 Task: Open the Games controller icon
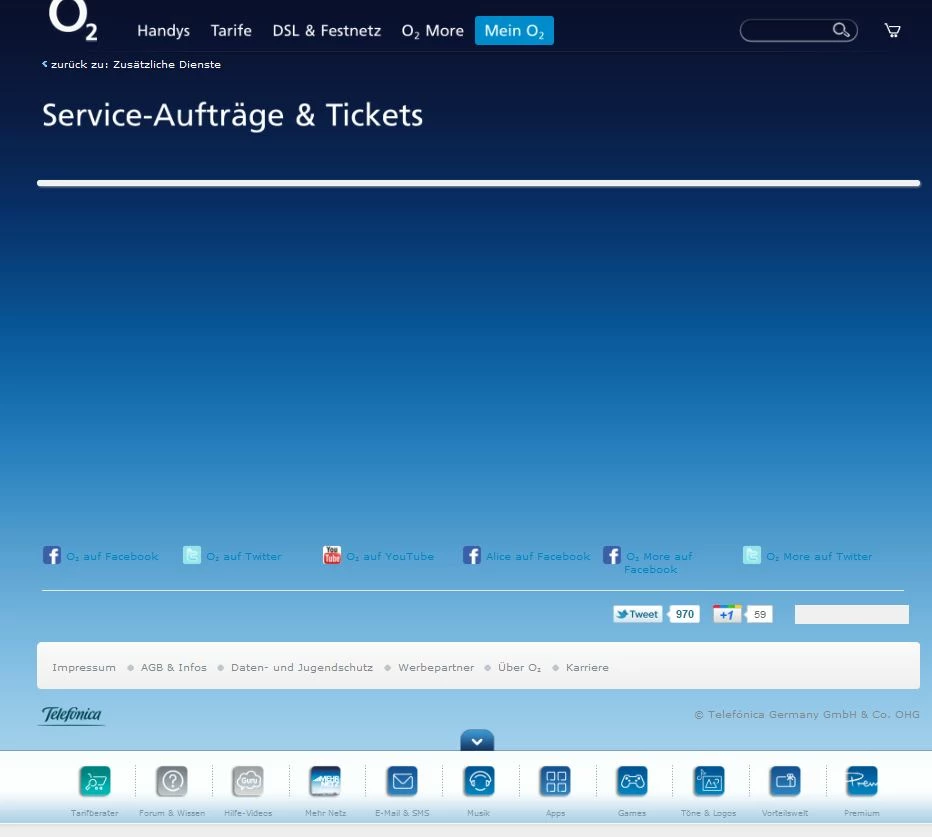click(x=632, y=781)
